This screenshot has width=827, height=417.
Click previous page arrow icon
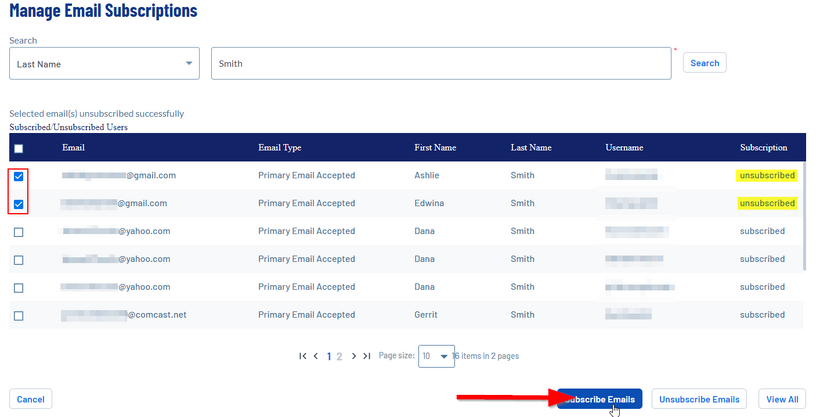[x=316, y=356]
